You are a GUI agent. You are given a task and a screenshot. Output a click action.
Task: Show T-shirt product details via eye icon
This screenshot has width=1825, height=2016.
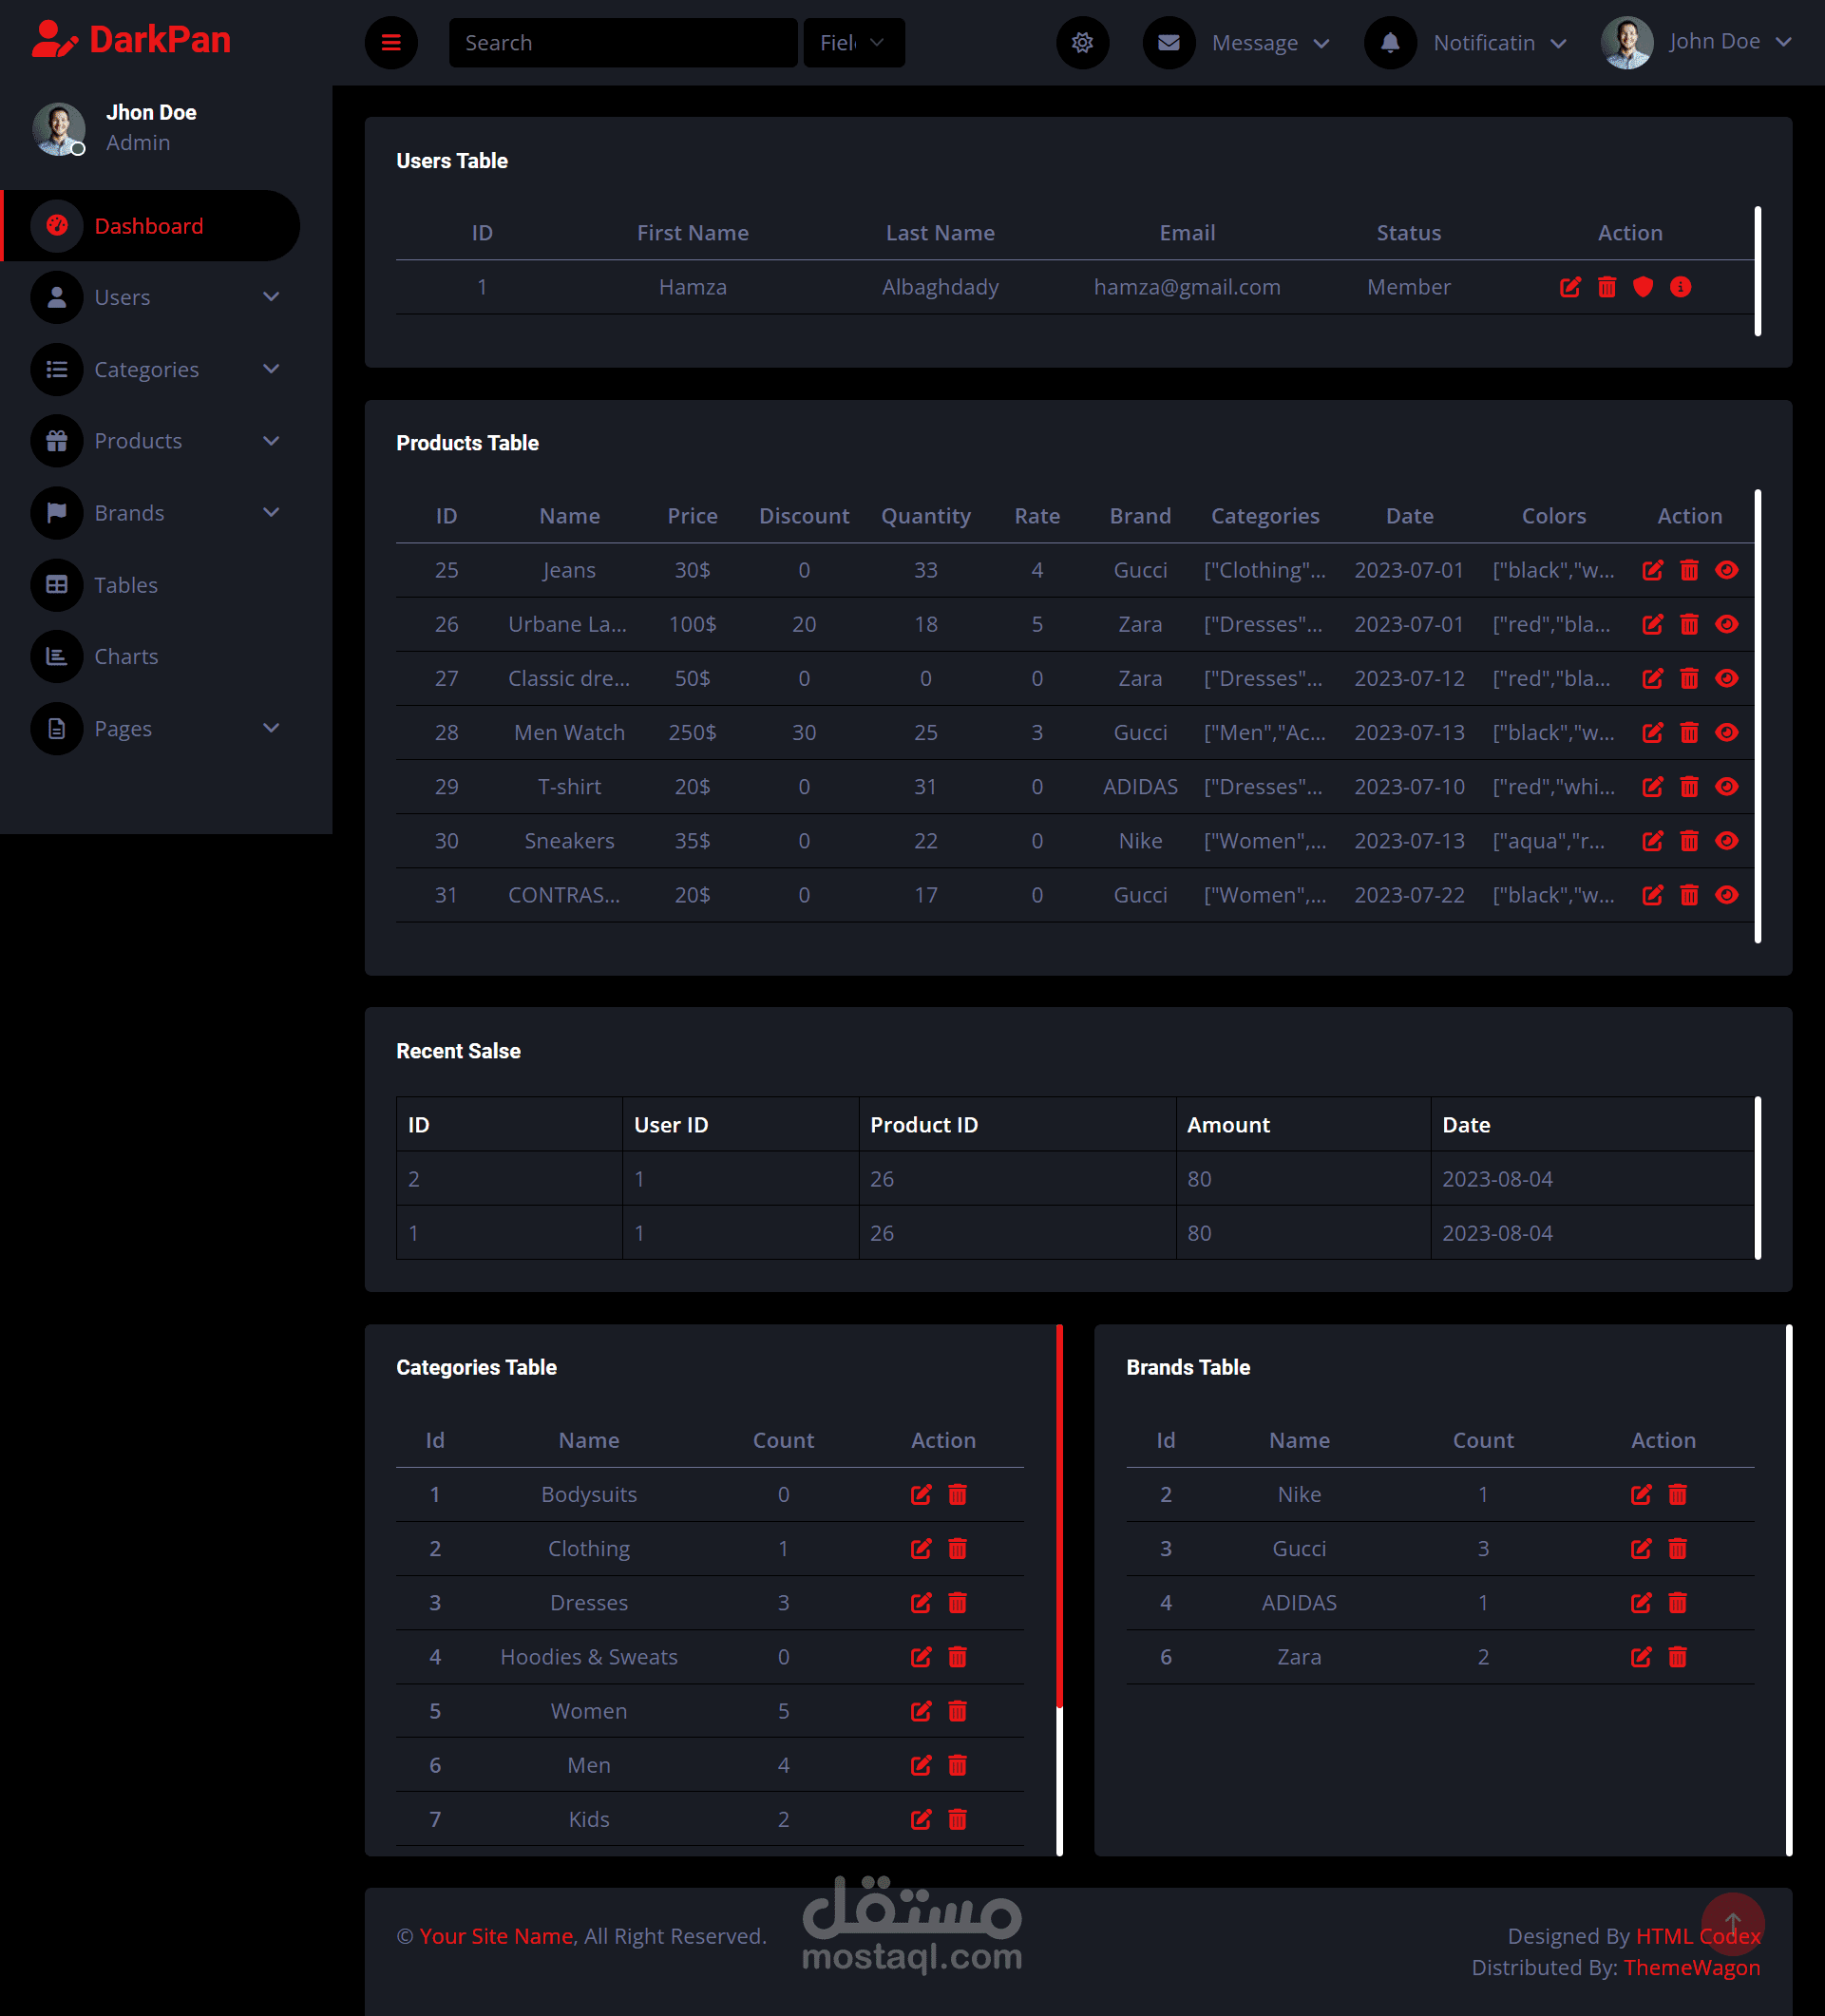point(1726,787)
